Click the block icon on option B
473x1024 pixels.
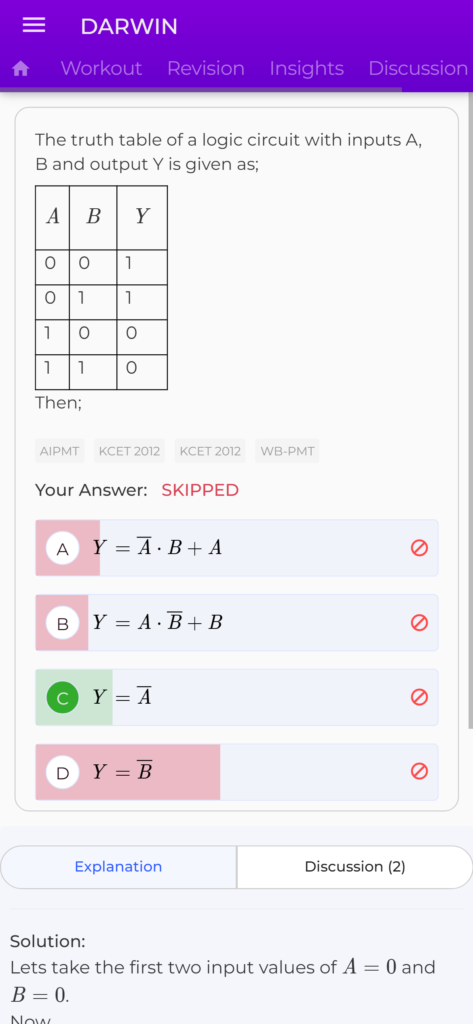419,623
